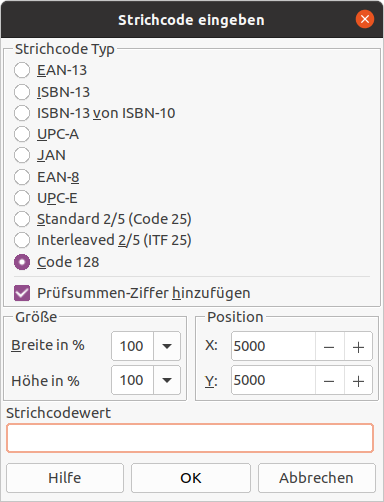Increase the X position with plus button
This screenshot has height=502, width=384.
(x=358, y=346)
